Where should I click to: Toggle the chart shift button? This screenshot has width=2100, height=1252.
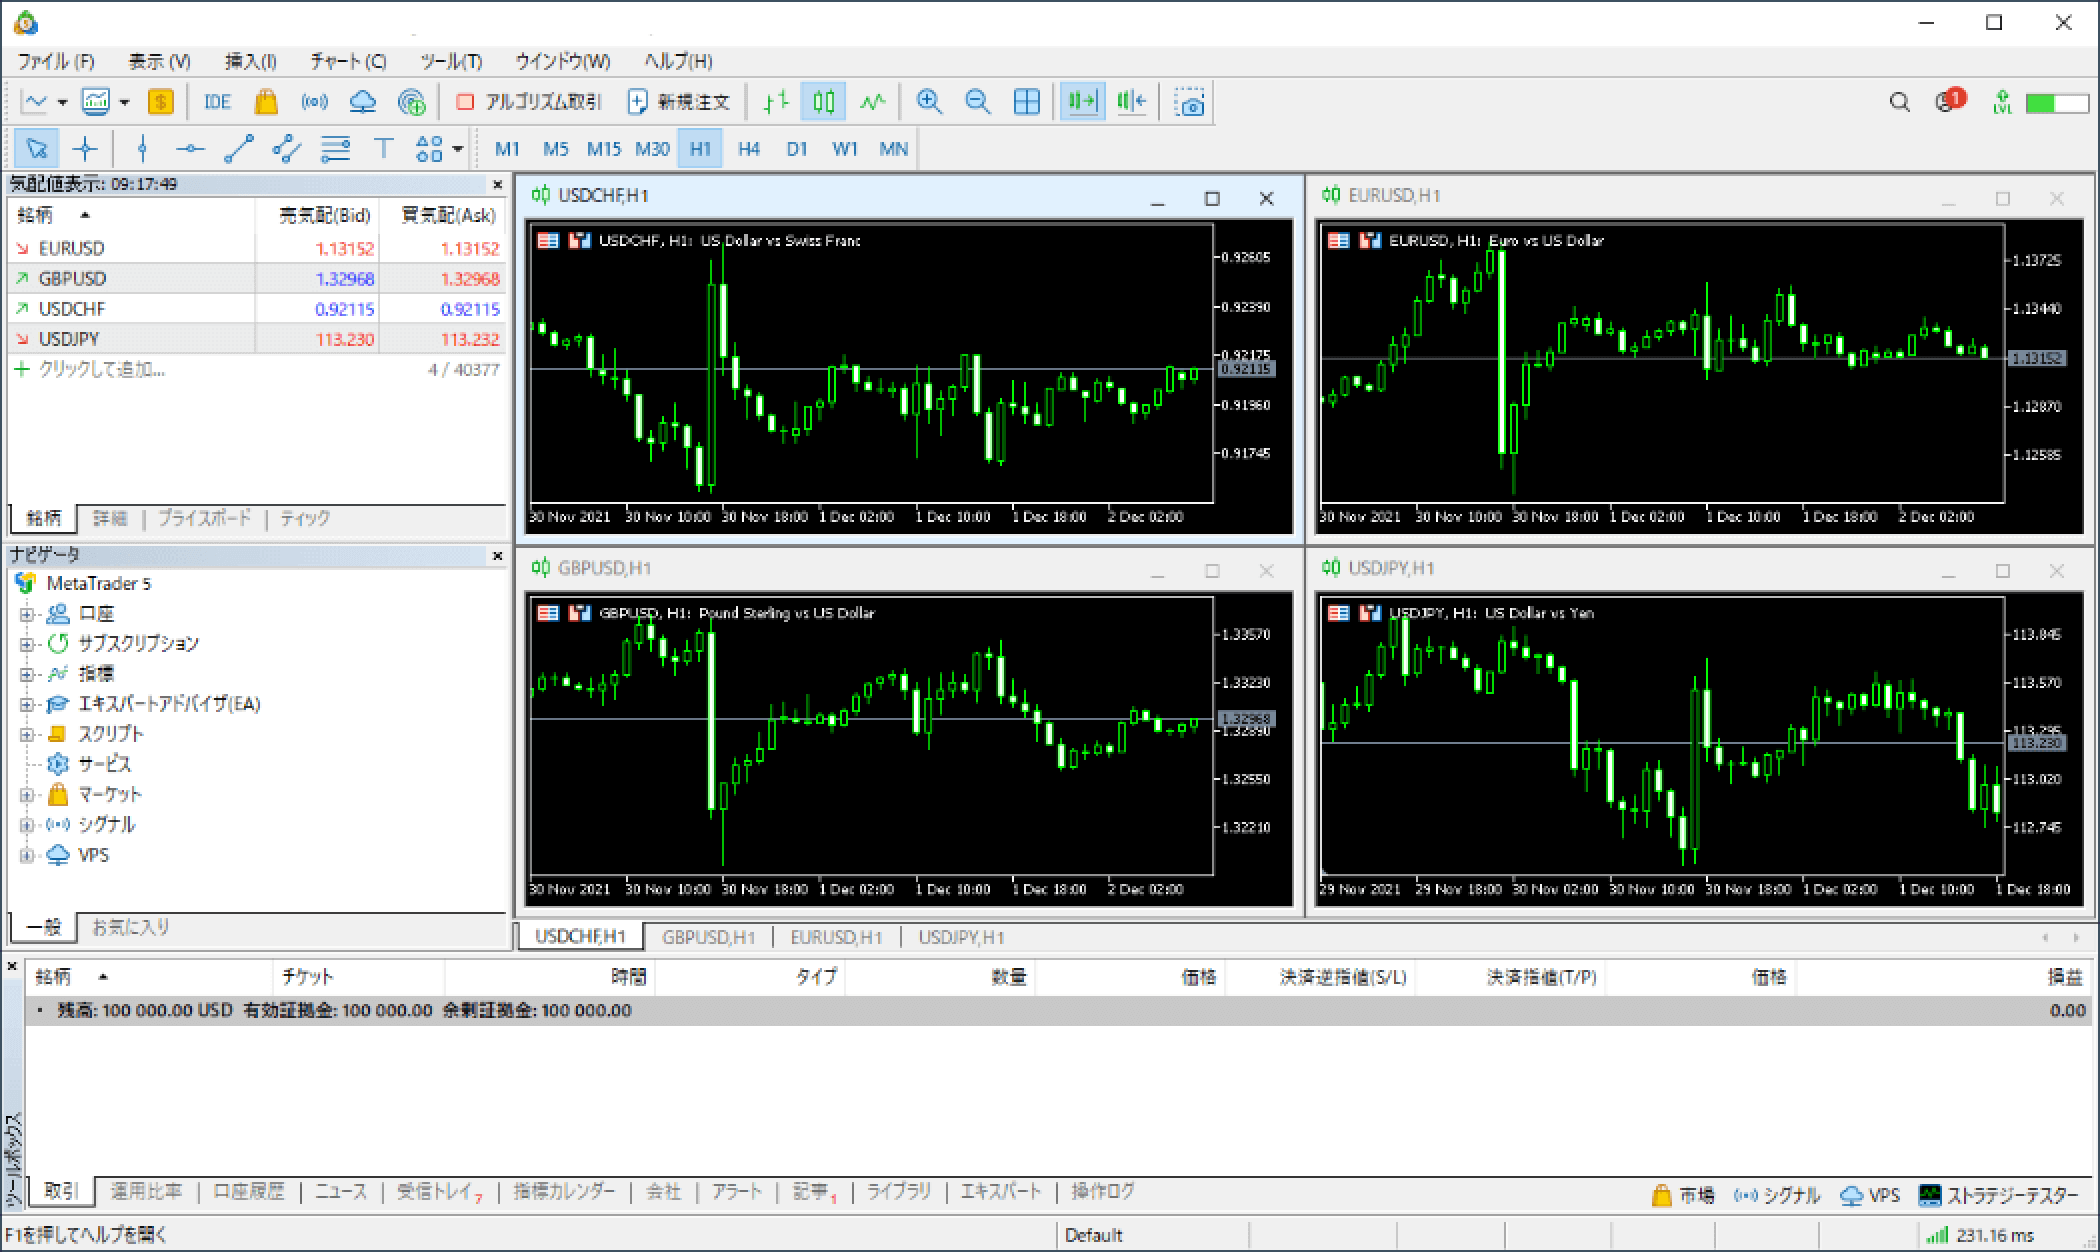point(1131,102)
